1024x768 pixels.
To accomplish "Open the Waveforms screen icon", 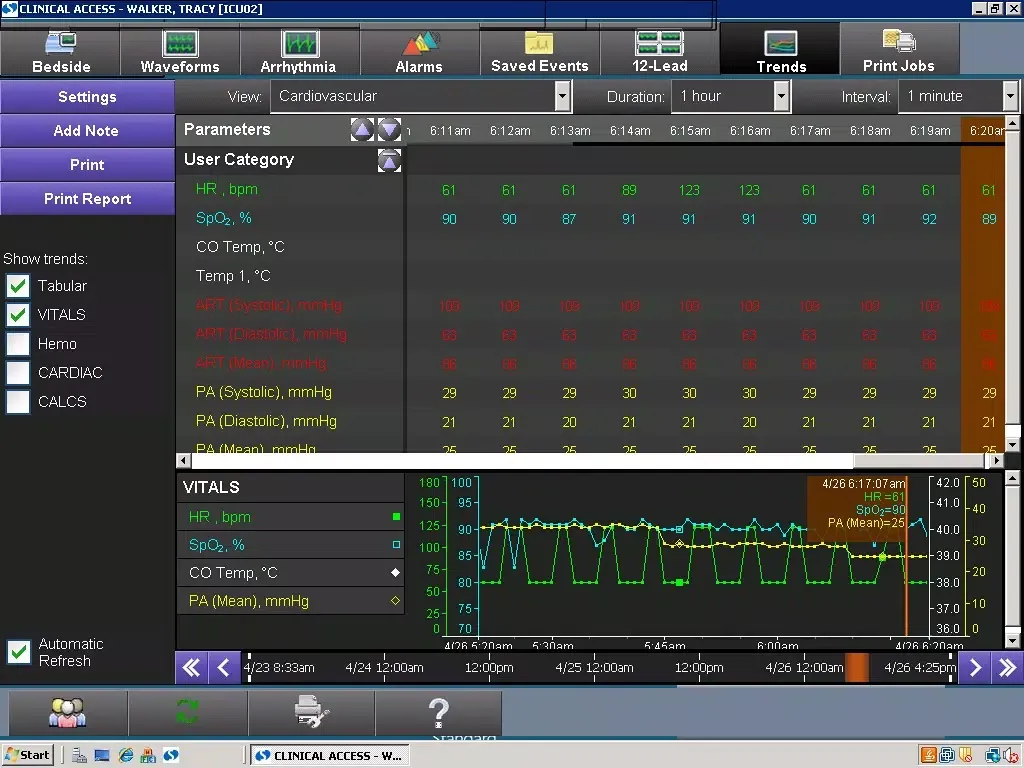I will click(x=180, y=43).
